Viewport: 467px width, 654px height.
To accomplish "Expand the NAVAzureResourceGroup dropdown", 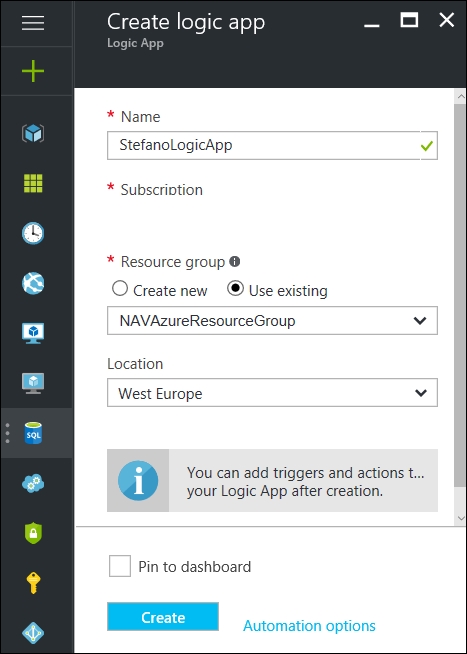I will (272, 320).
